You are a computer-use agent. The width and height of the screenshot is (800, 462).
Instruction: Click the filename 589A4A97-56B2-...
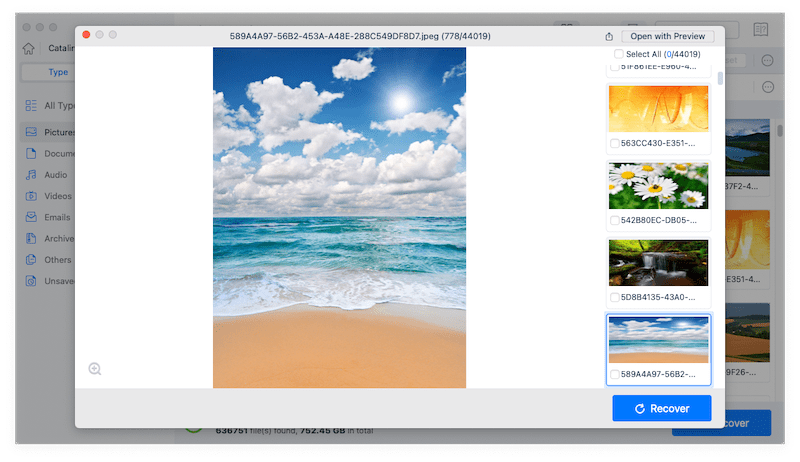pos(658,374)
